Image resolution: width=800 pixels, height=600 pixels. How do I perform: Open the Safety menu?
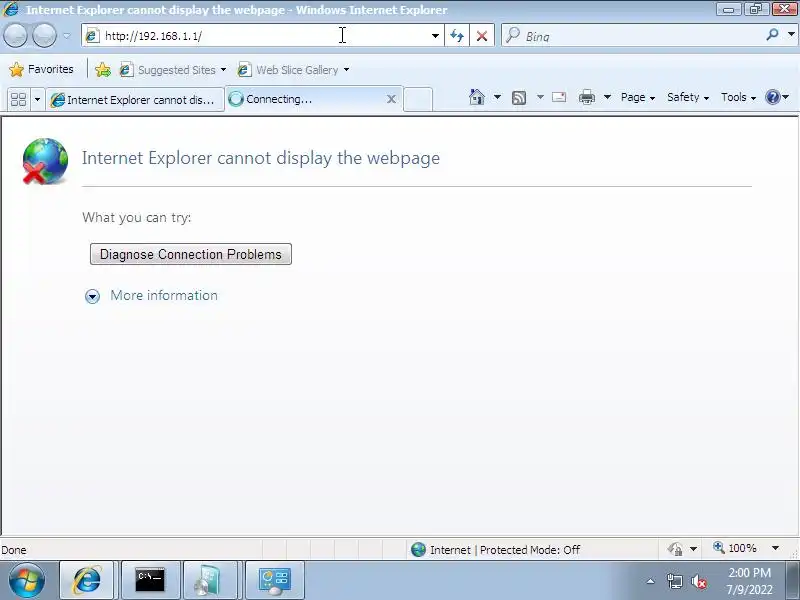point(688,97)
